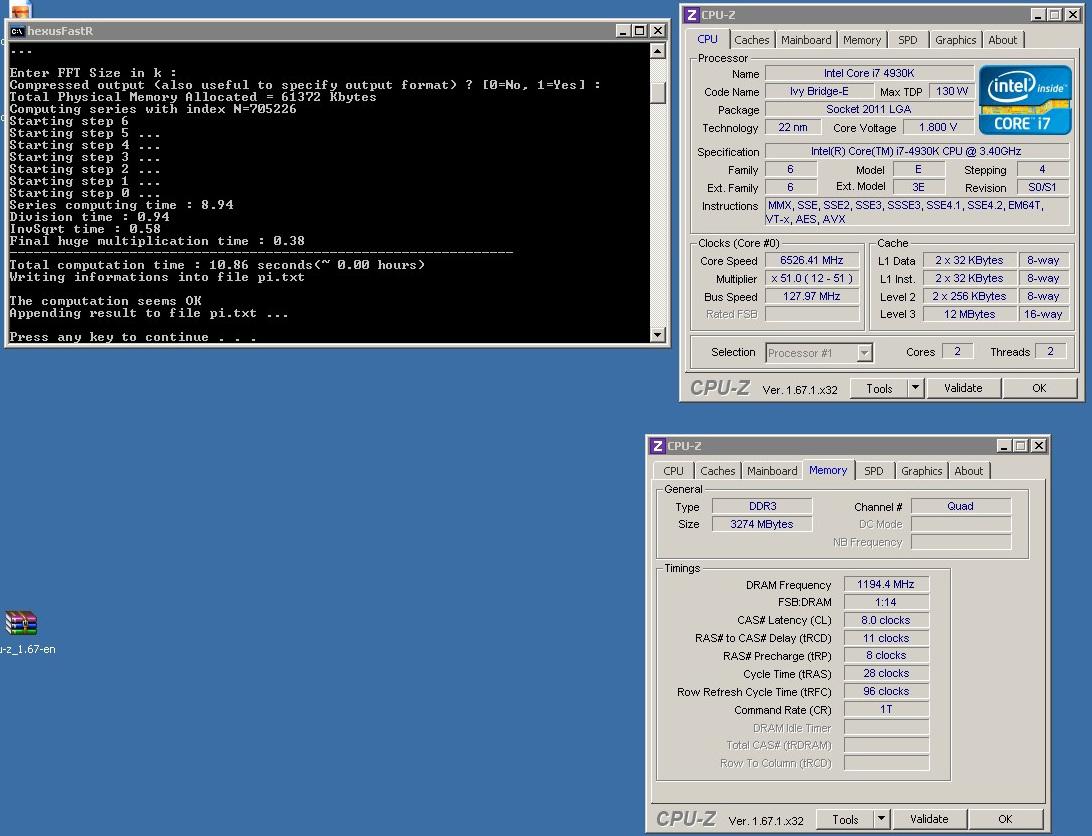Click the FSB:DRAM ratio value 1:14
Viewport: 1092px width, 836px height.
(886, 603)
